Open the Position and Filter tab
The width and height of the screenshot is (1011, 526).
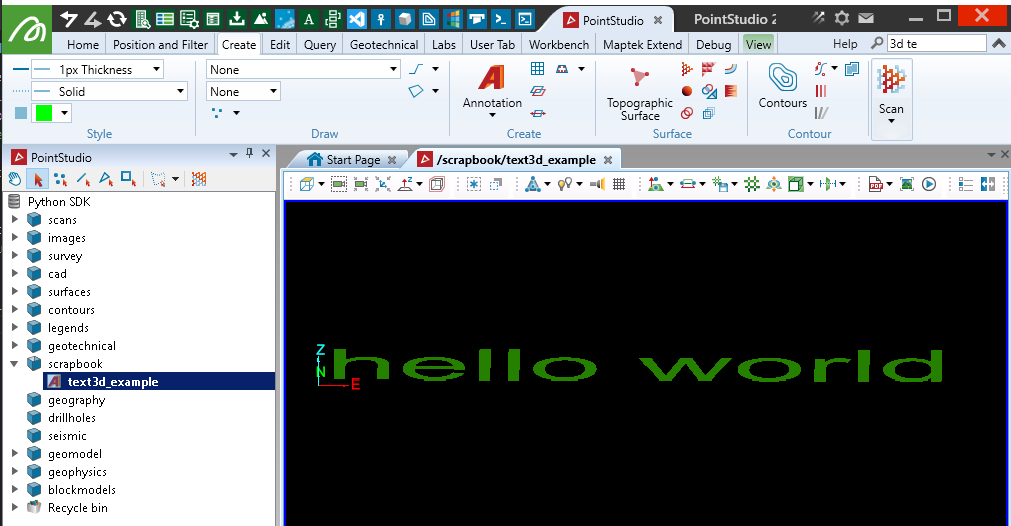[161, 44]
